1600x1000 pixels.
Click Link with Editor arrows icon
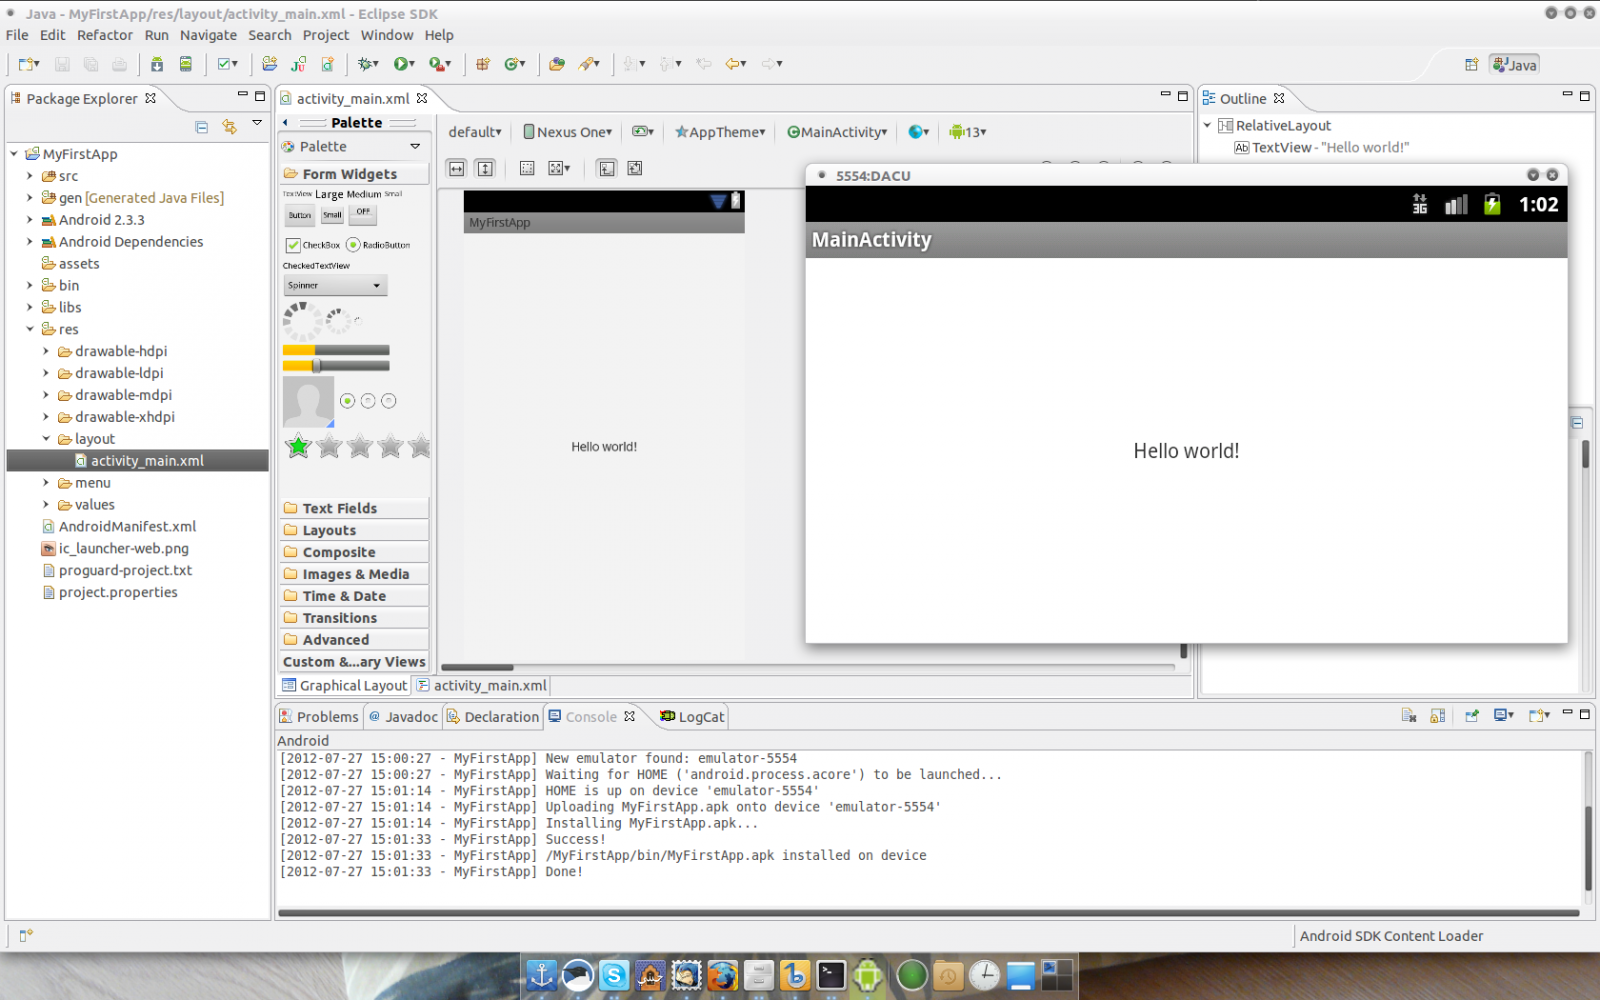230,127
